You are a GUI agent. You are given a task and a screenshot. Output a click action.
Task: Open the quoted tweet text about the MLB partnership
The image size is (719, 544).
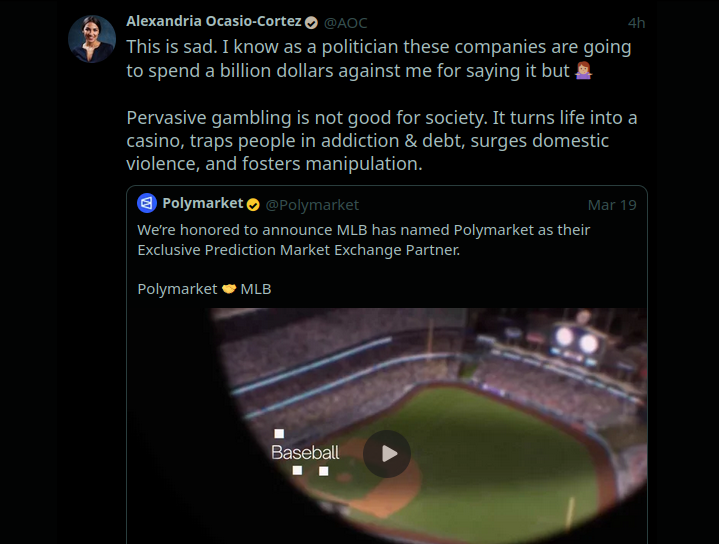[363, 240]
